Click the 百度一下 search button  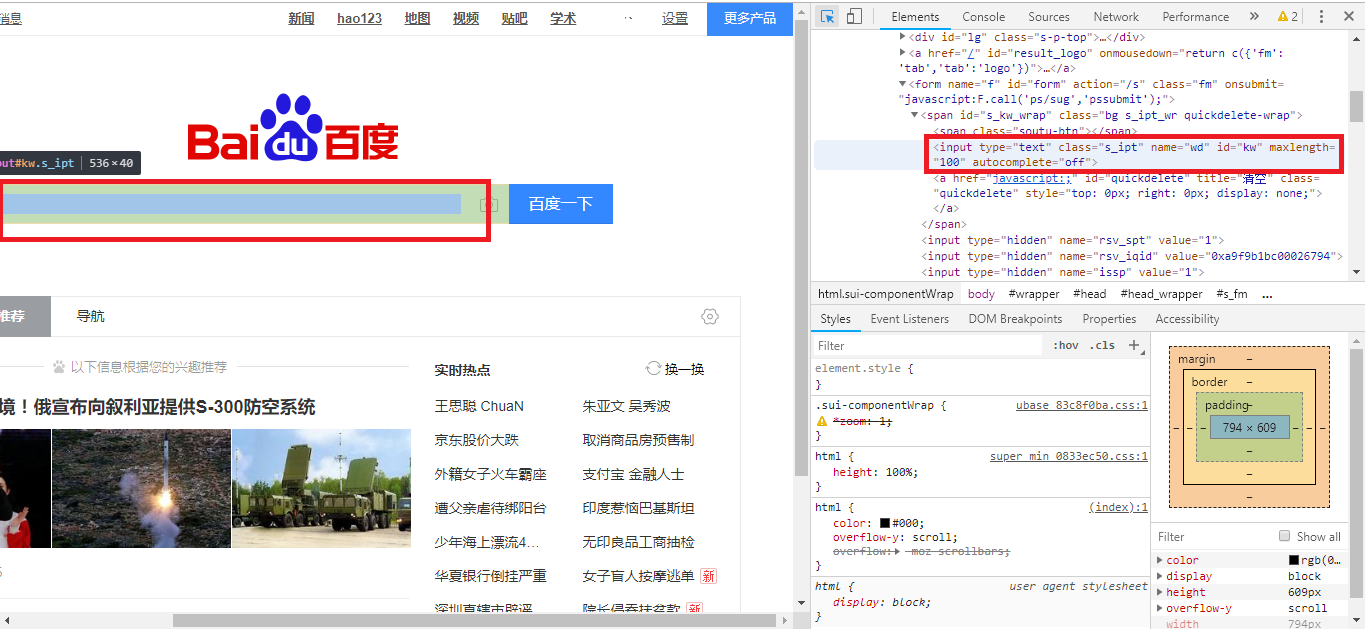[560, 204]
